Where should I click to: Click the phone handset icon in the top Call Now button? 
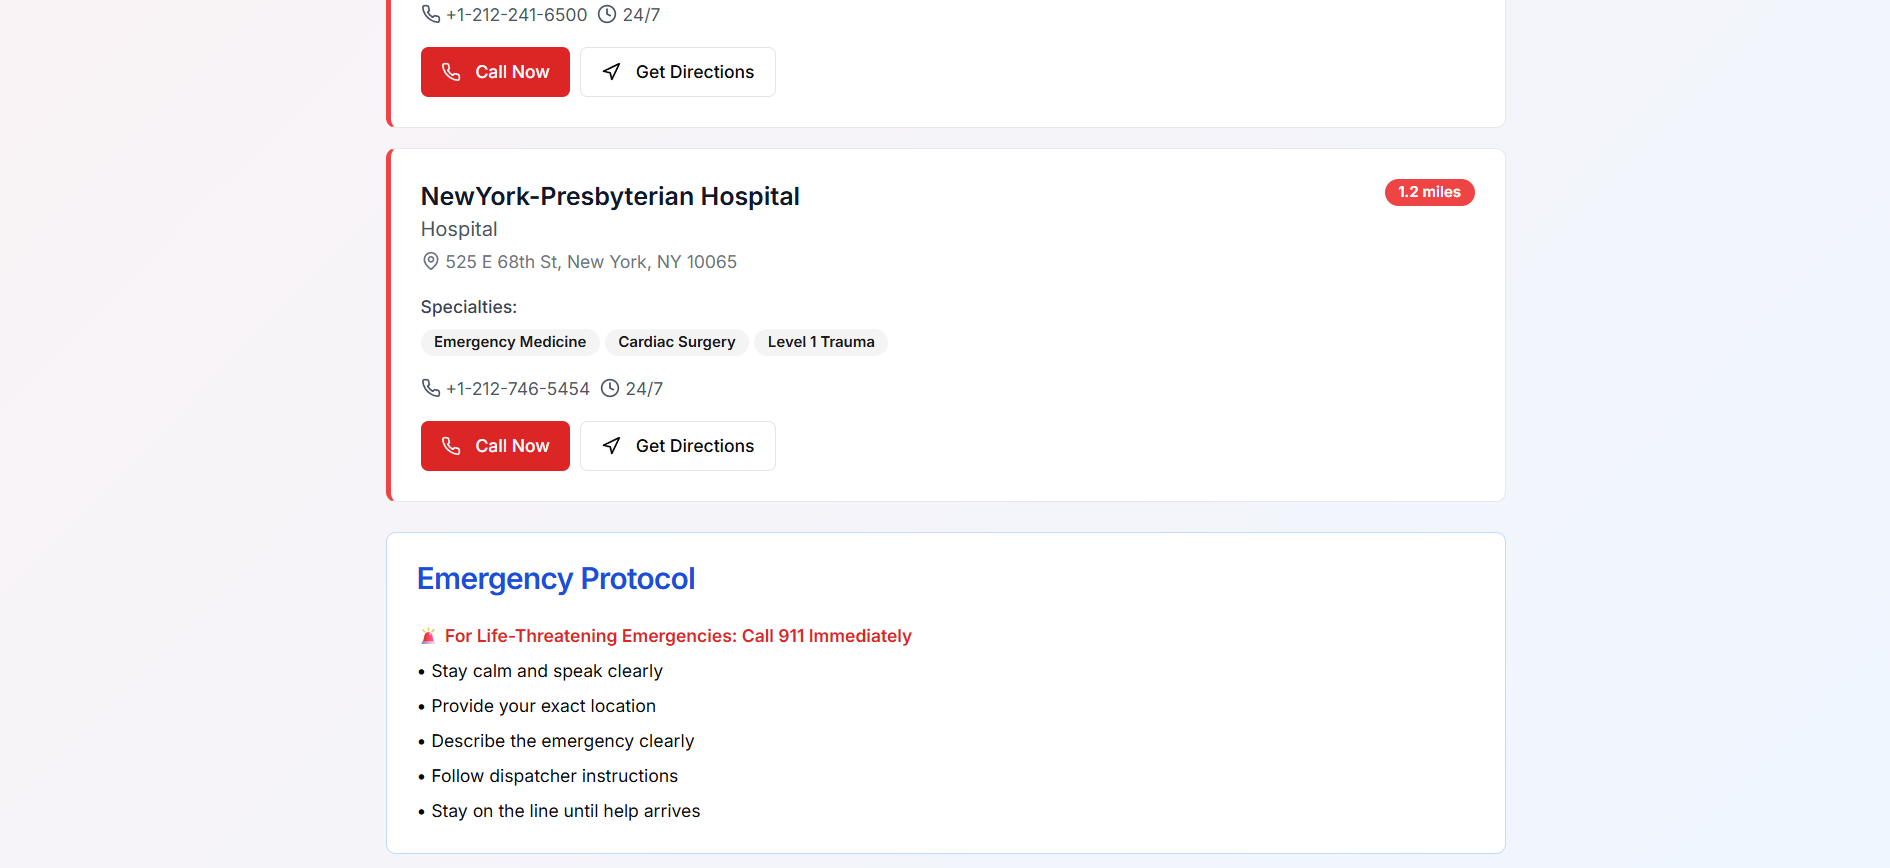[451, 71]
